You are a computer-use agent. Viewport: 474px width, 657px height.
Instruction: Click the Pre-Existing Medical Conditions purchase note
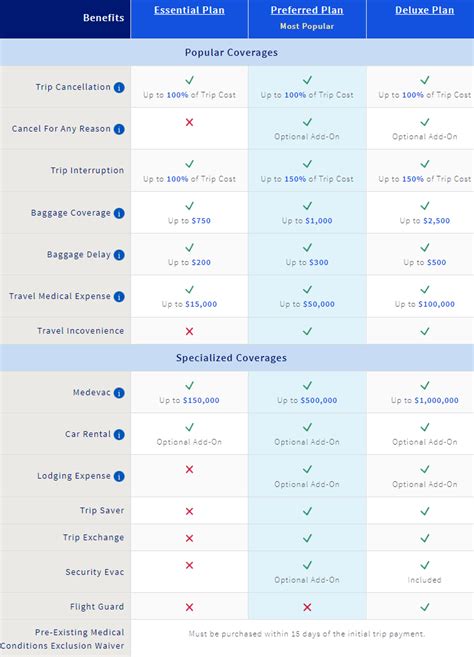pos(307,634)
